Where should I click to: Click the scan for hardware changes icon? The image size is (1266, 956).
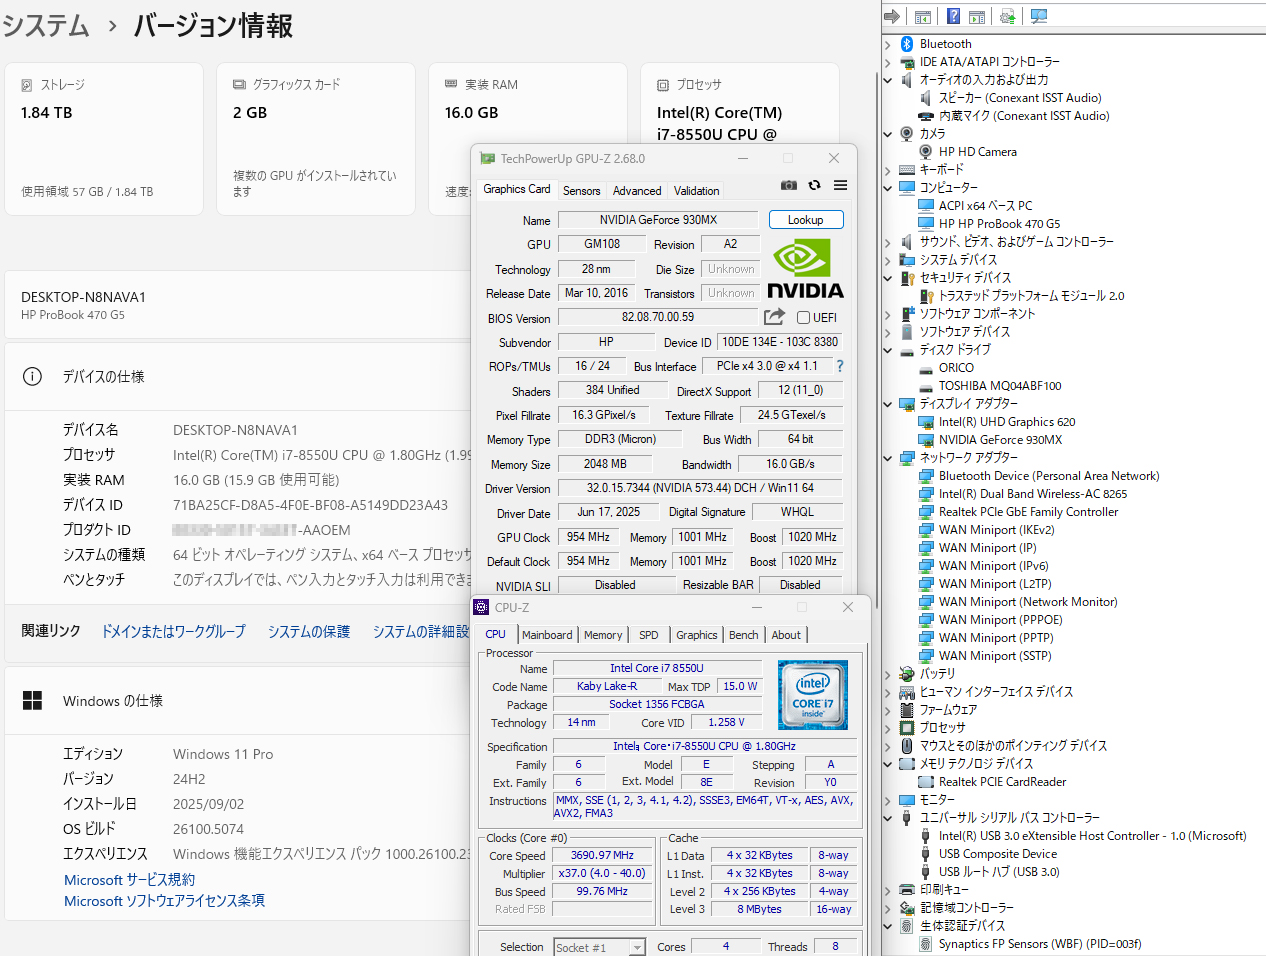point(1039,16)
